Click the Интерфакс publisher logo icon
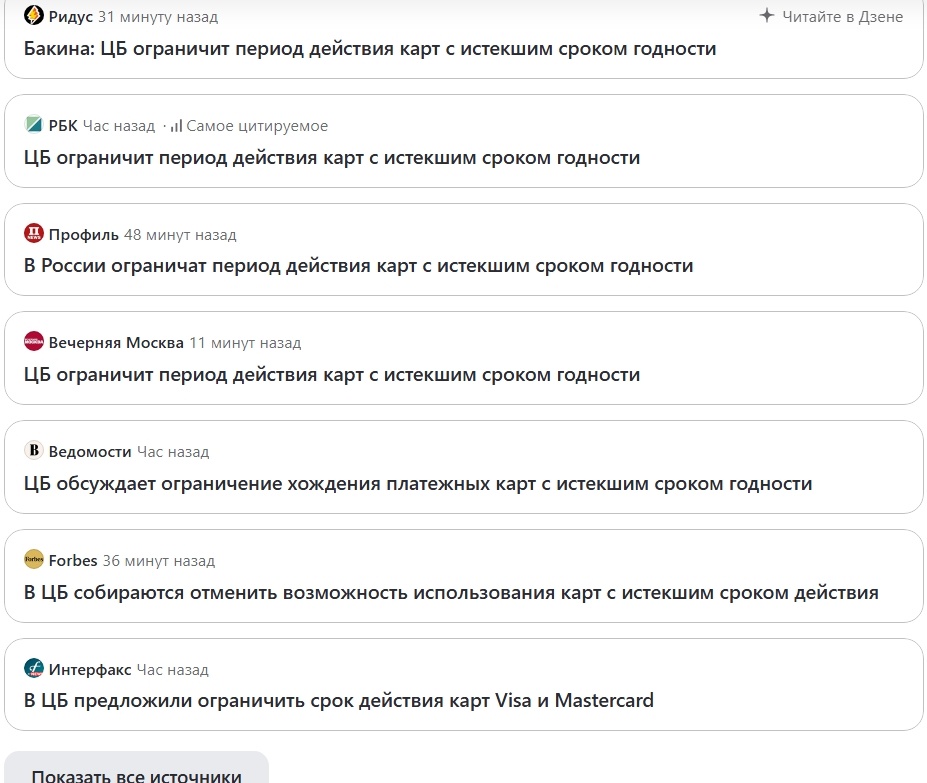The width and height of the screenshot is (927, 783). point(33,669)
